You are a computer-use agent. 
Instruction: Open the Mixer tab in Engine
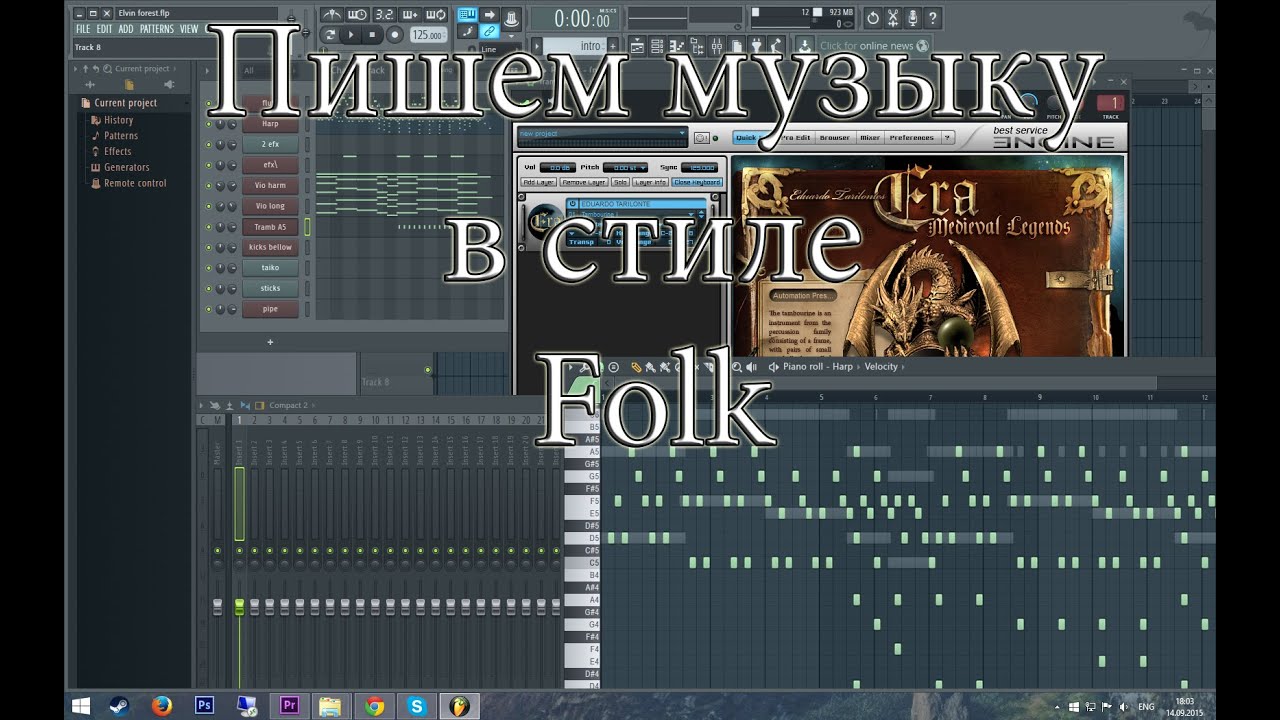[870, 138]
